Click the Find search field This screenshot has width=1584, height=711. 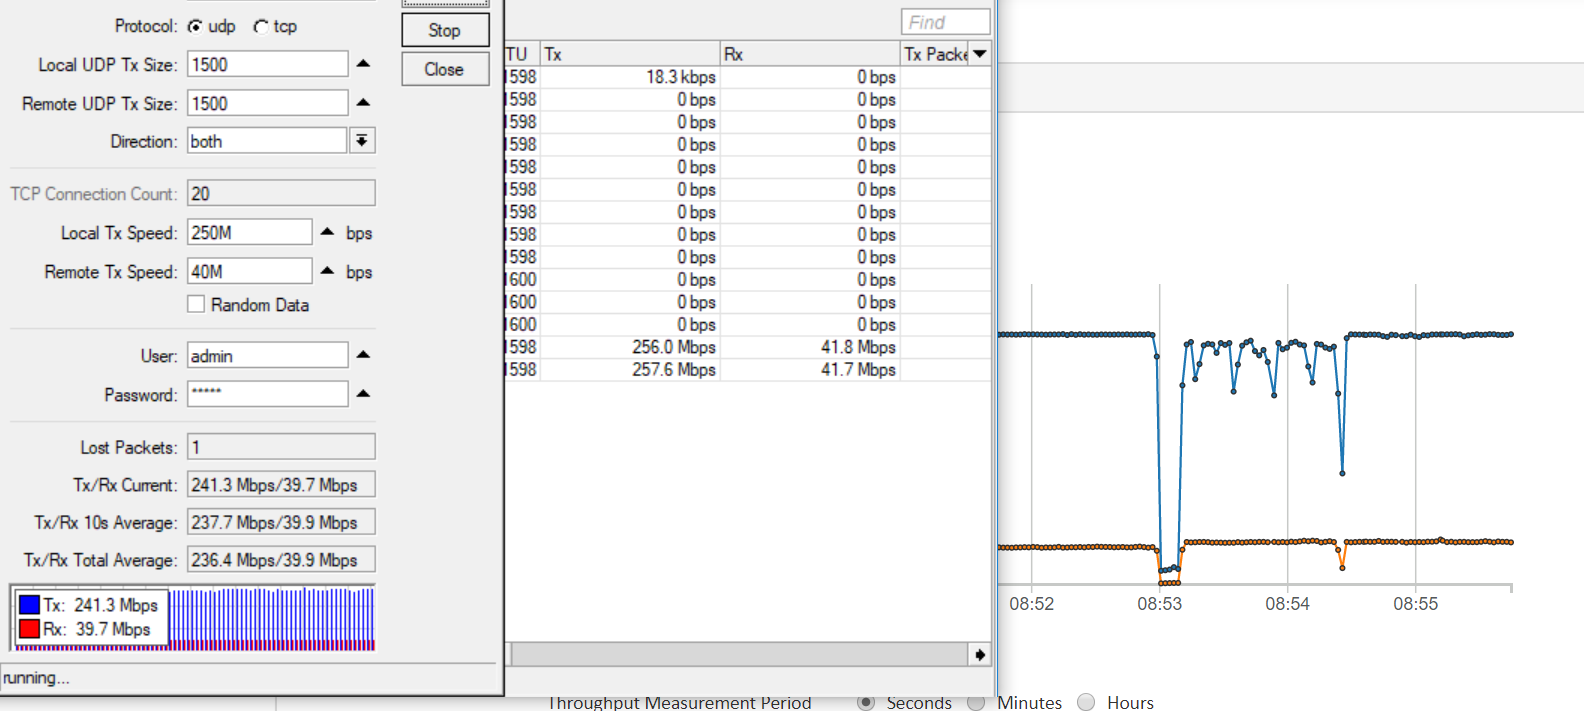[x=945, y=22]
